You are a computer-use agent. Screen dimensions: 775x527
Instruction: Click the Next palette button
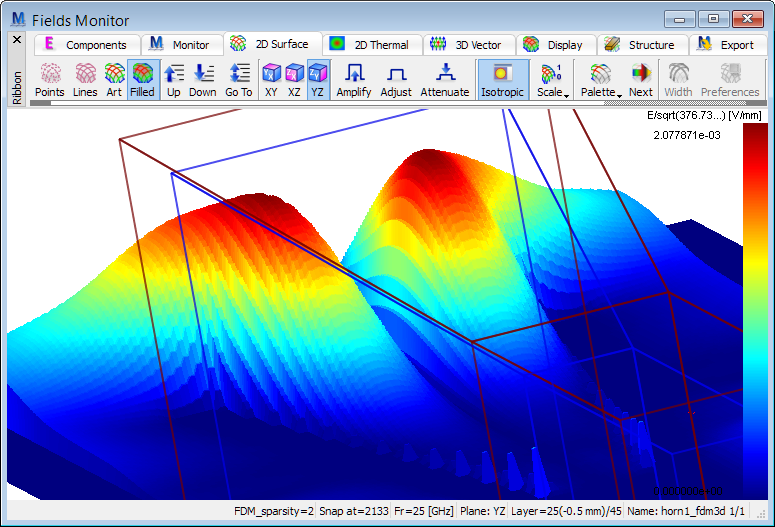tap(640, 79)
